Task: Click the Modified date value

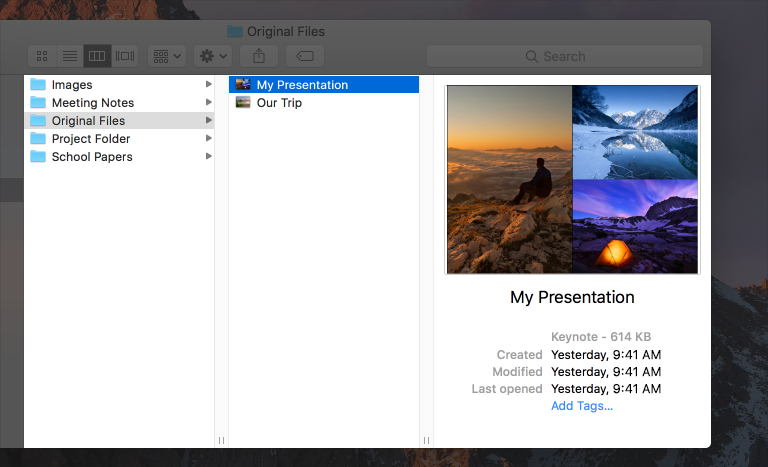Action: tap(606, 371)
